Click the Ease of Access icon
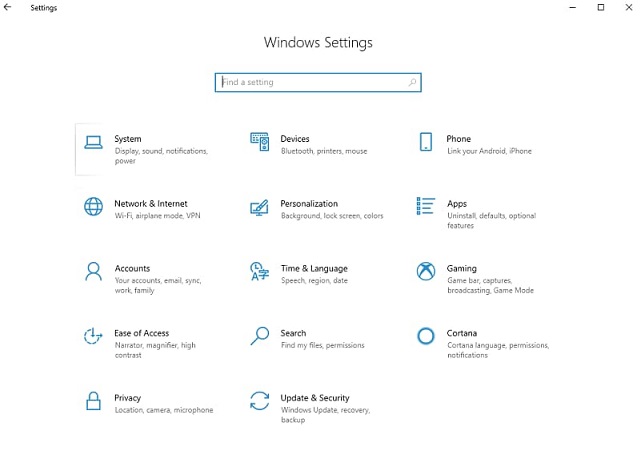Screen dimensions: 640x455 pyautogui.click(x=93, y=336)
